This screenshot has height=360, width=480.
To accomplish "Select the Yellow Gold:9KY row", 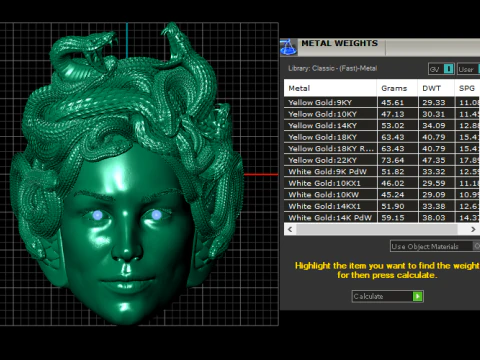I will (382, 102).
